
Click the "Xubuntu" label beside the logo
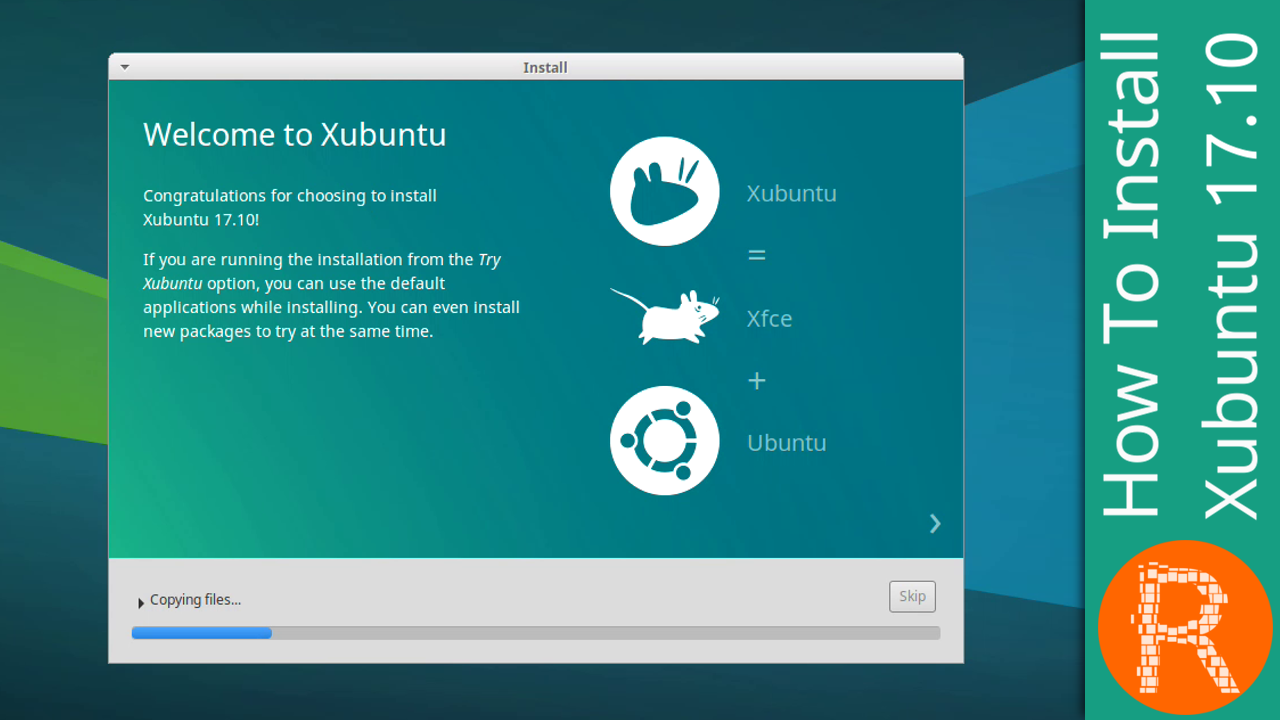[791, 194]
